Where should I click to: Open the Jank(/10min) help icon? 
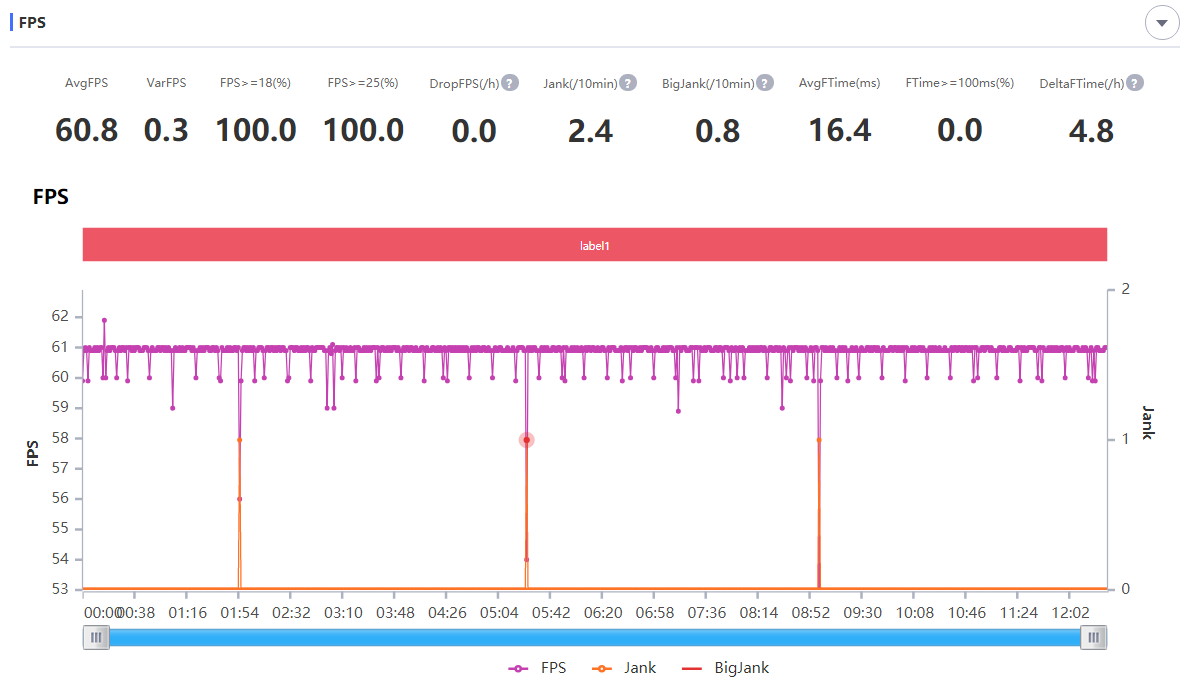pos(628,83)
